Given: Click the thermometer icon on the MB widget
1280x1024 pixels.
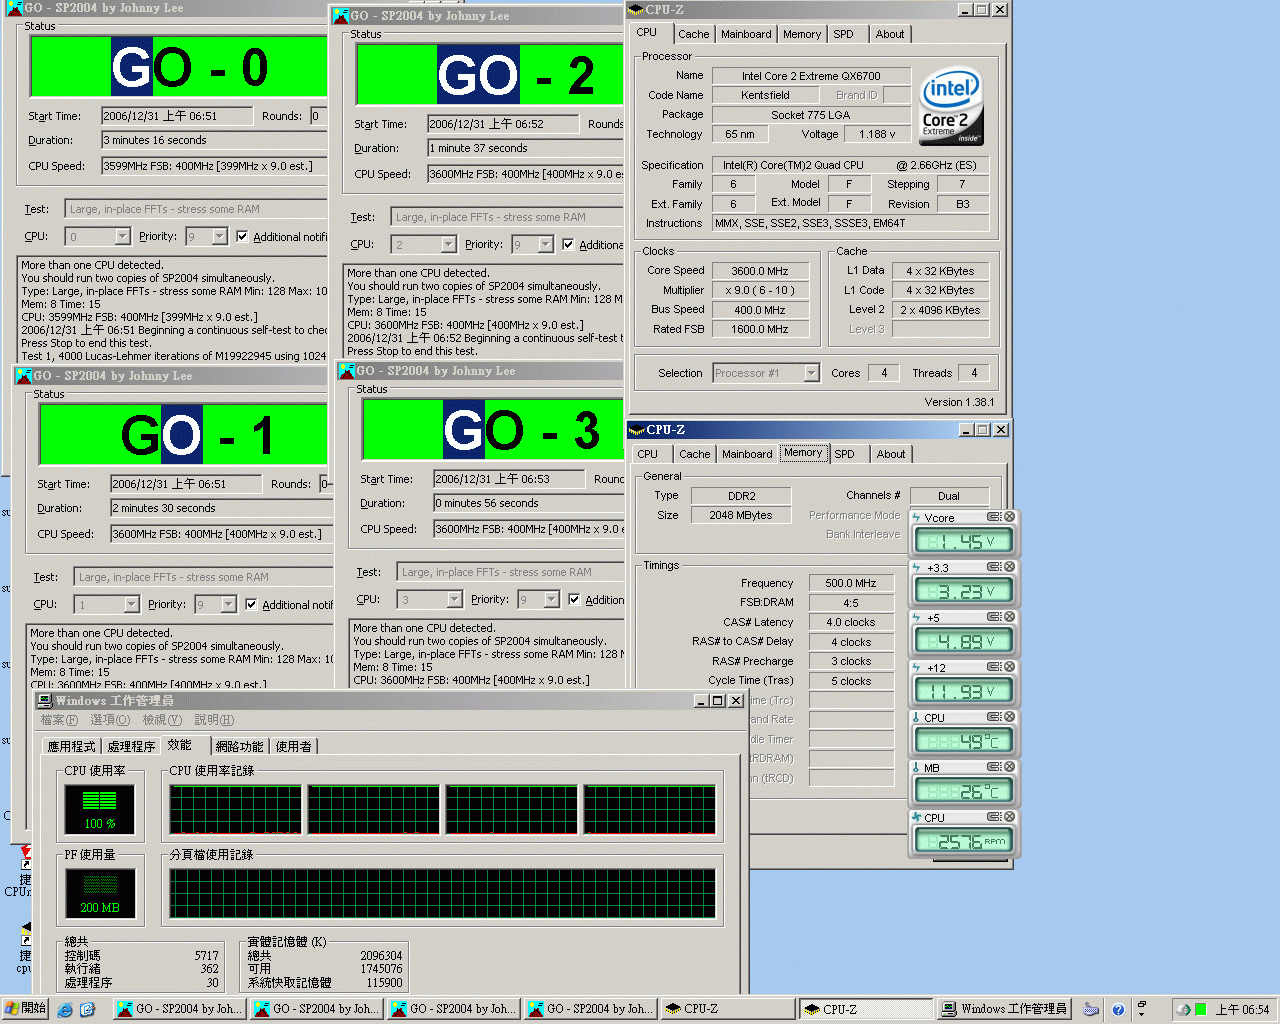Looking at the screenshot, I should click(916, 767).
